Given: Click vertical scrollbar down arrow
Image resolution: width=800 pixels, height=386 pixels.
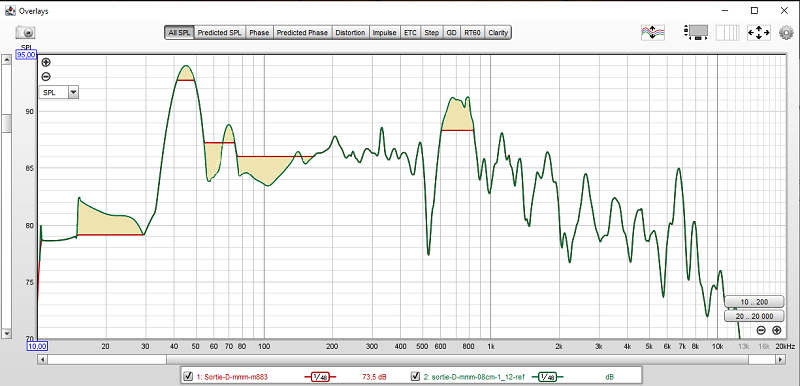Looking at the screenshot, I should 6,333.
